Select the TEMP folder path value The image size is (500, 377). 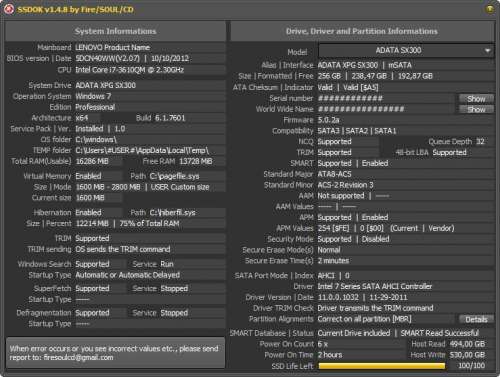(x=142, y=150)
